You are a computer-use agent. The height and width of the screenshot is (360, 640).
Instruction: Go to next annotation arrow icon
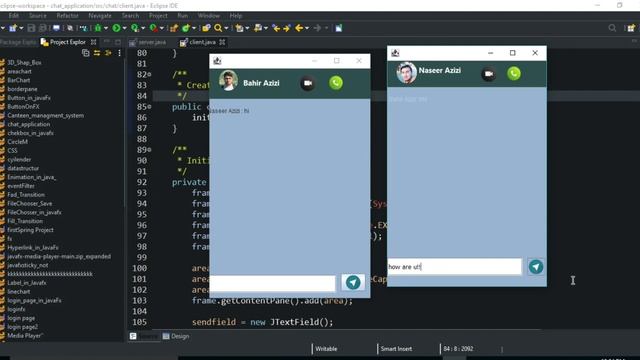click(287, 28)
